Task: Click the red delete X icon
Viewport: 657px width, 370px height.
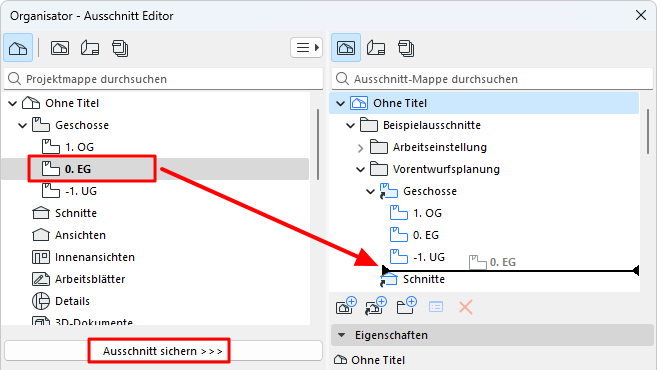Action: [x=466, y=307]
